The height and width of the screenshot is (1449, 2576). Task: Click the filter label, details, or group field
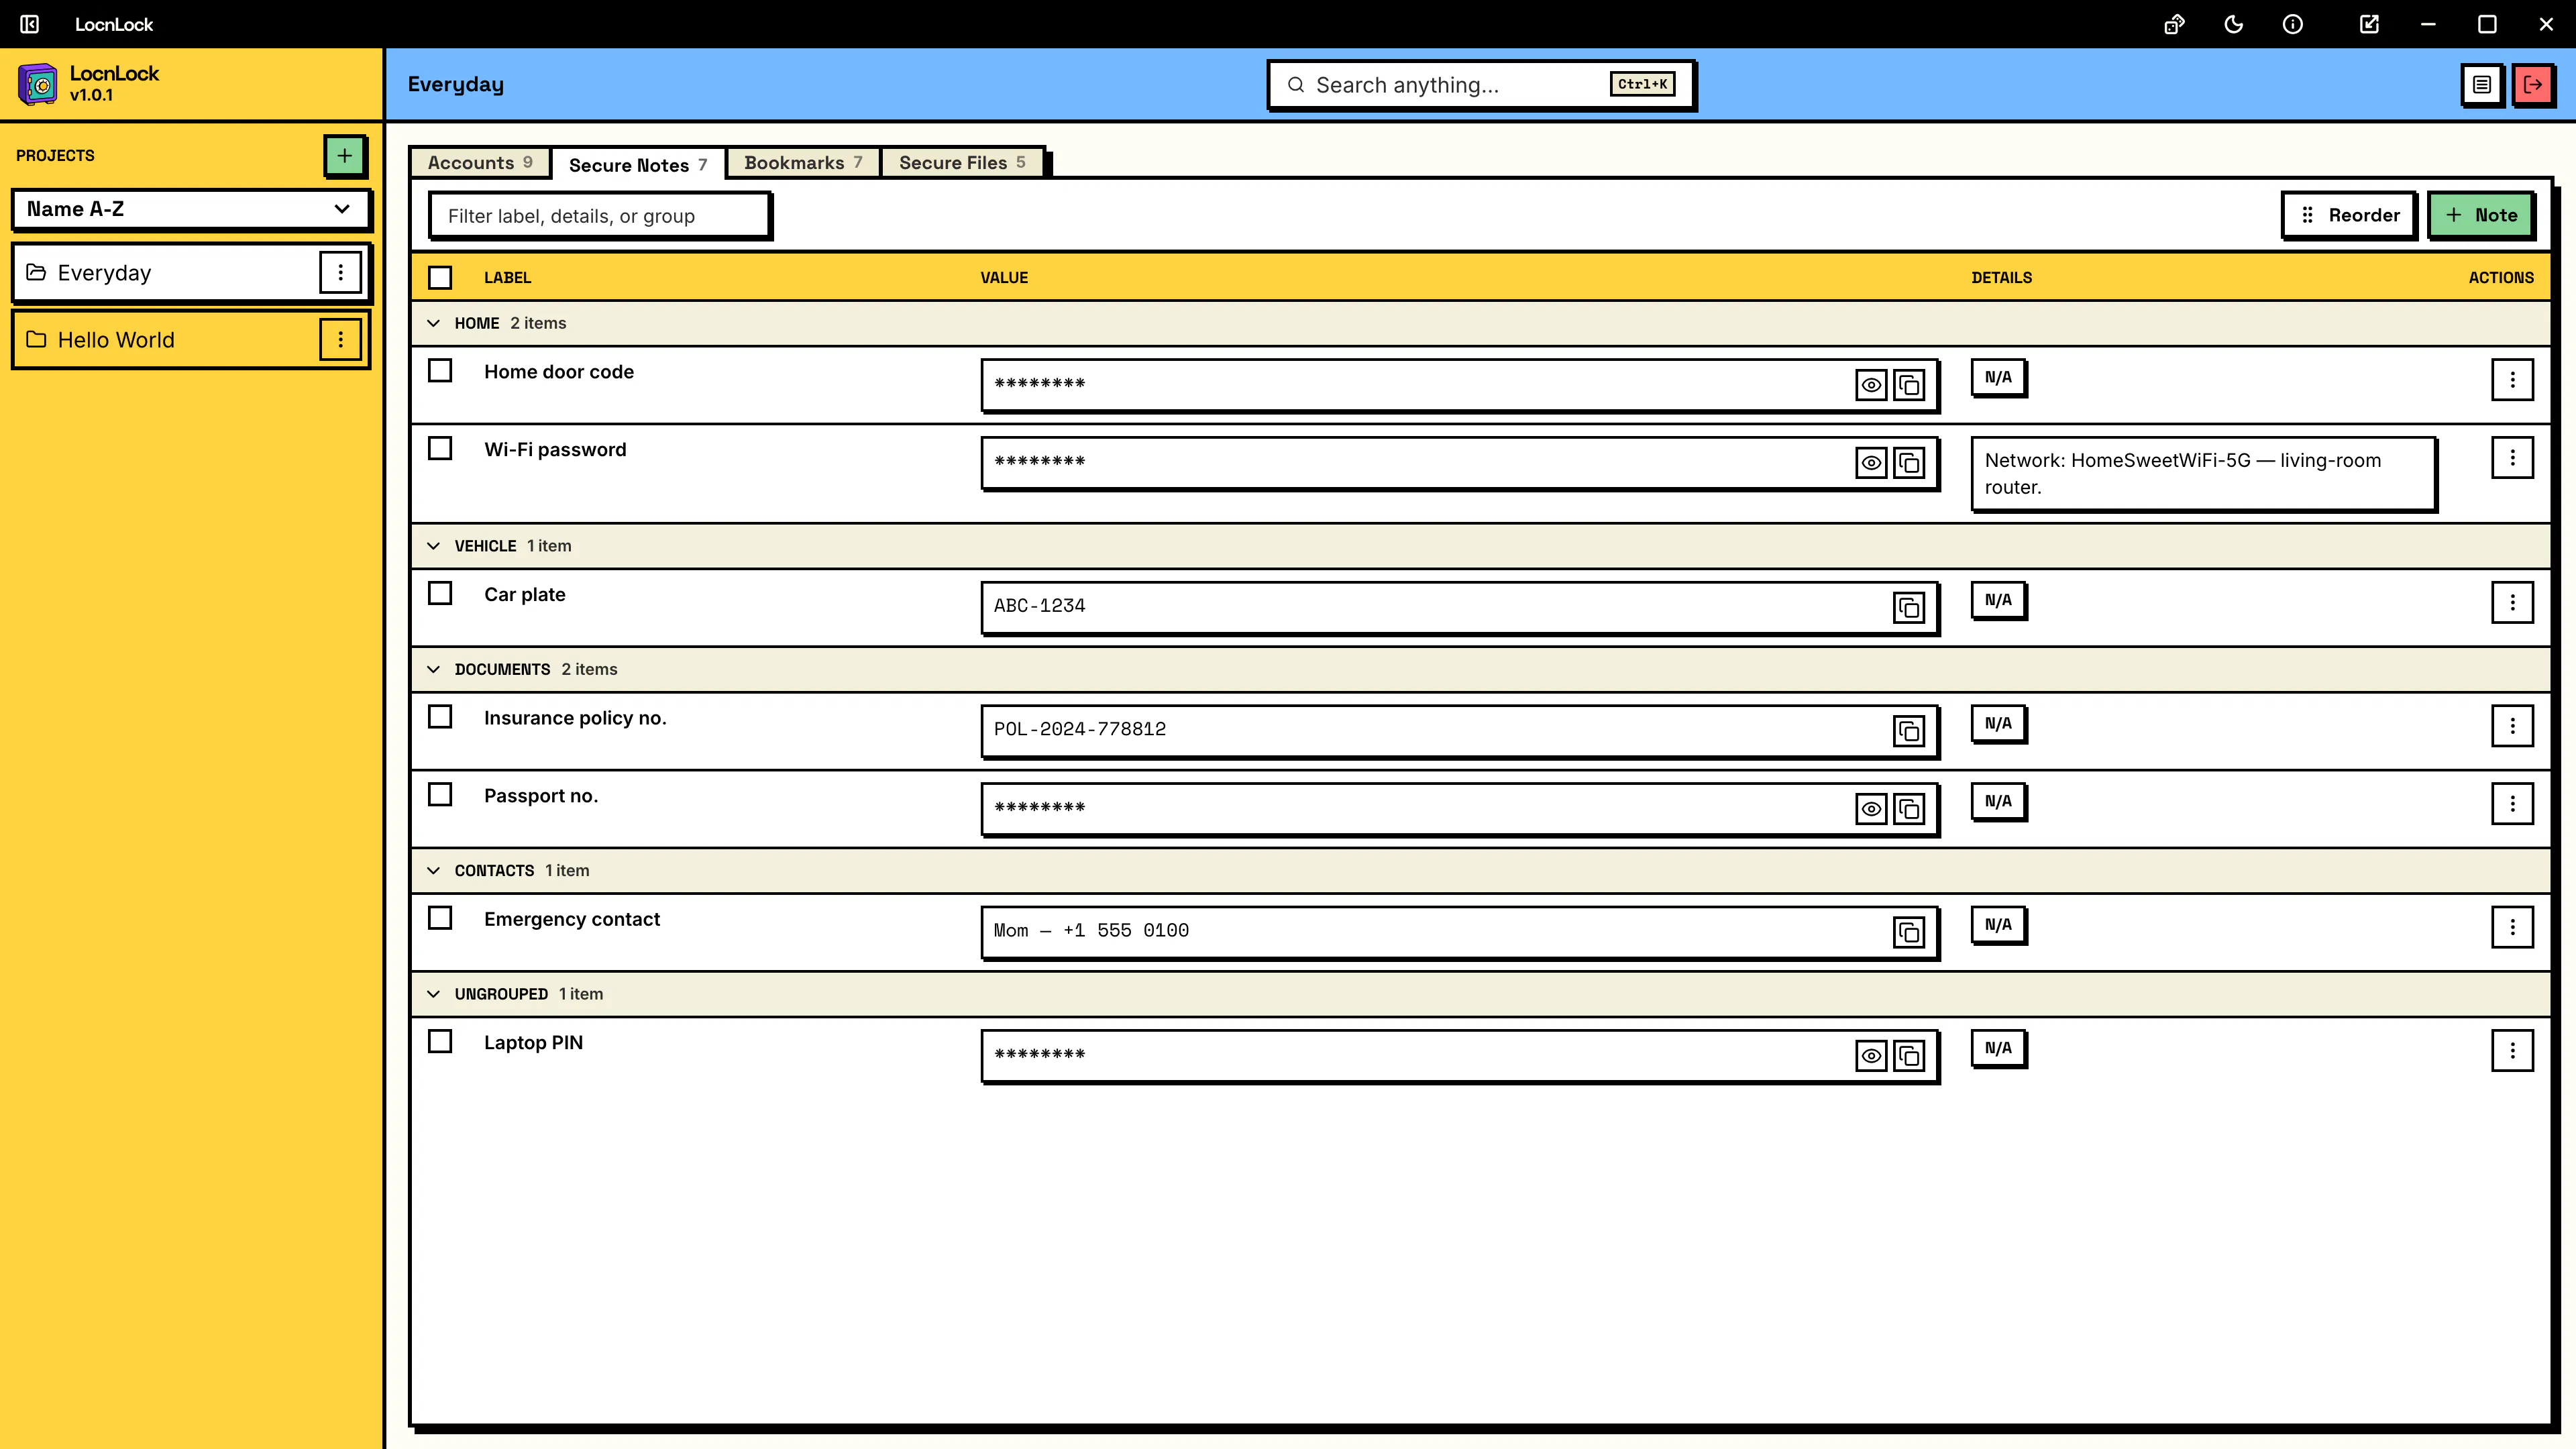tap(599, 216)
